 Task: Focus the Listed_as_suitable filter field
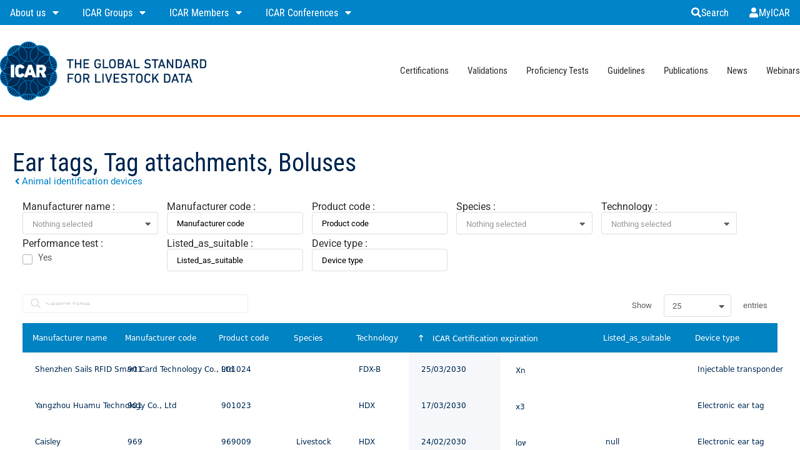235,260
